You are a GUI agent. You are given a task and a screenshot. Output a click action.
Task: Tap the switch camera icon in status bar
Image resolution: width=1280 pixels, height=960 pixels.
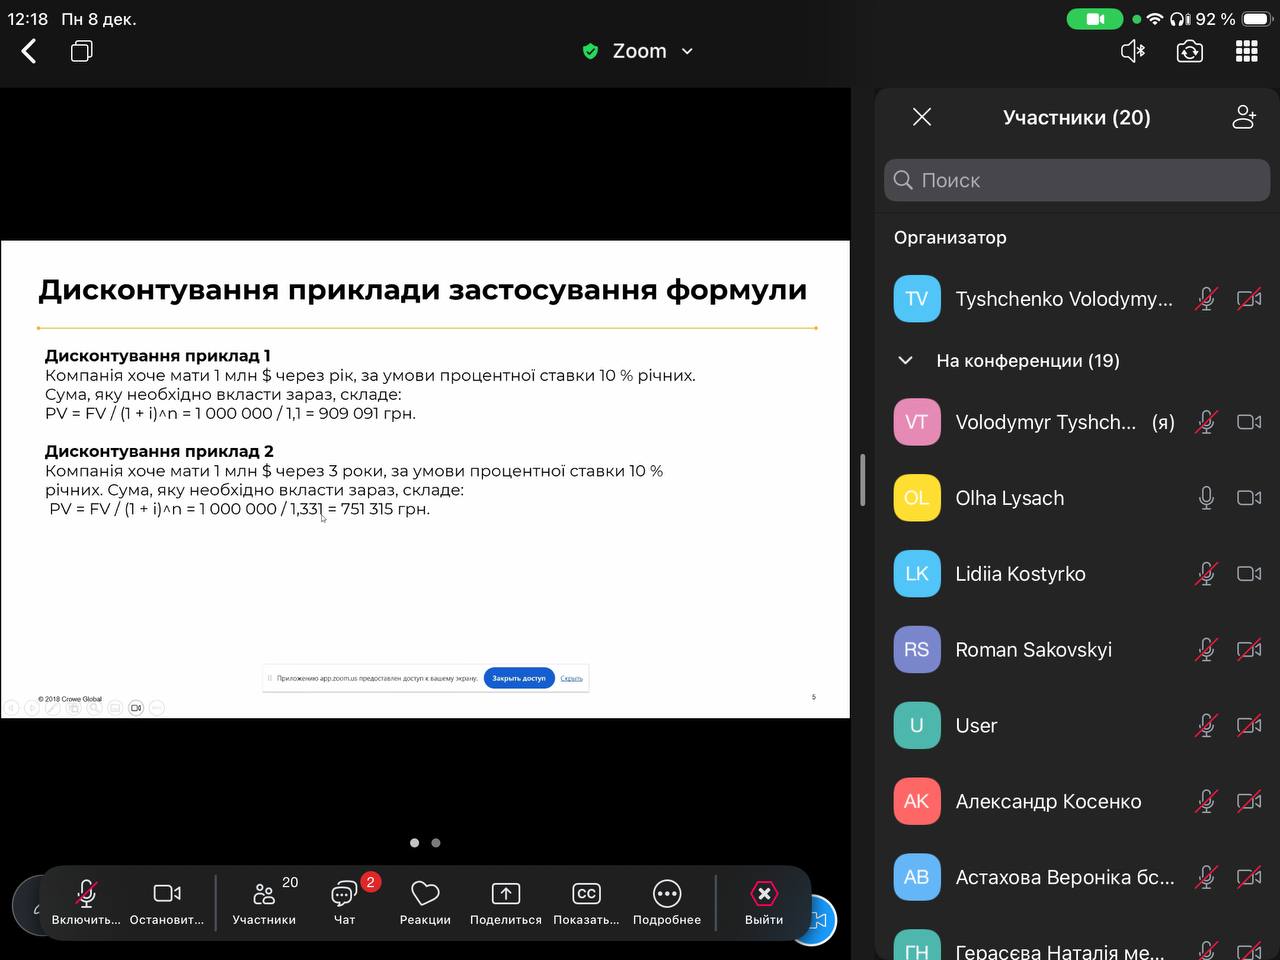click(x=1189, y=50)
